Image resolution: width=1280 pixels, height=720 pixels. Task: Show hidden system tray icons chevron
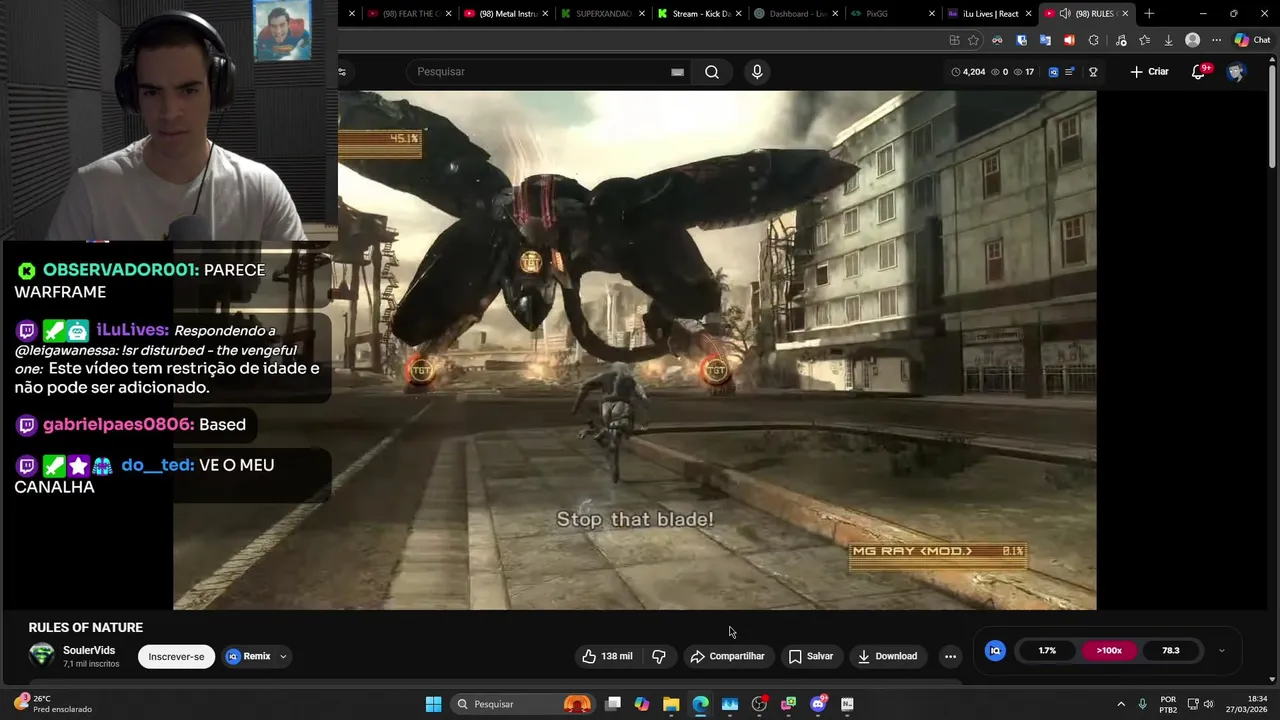(1121, 704)
